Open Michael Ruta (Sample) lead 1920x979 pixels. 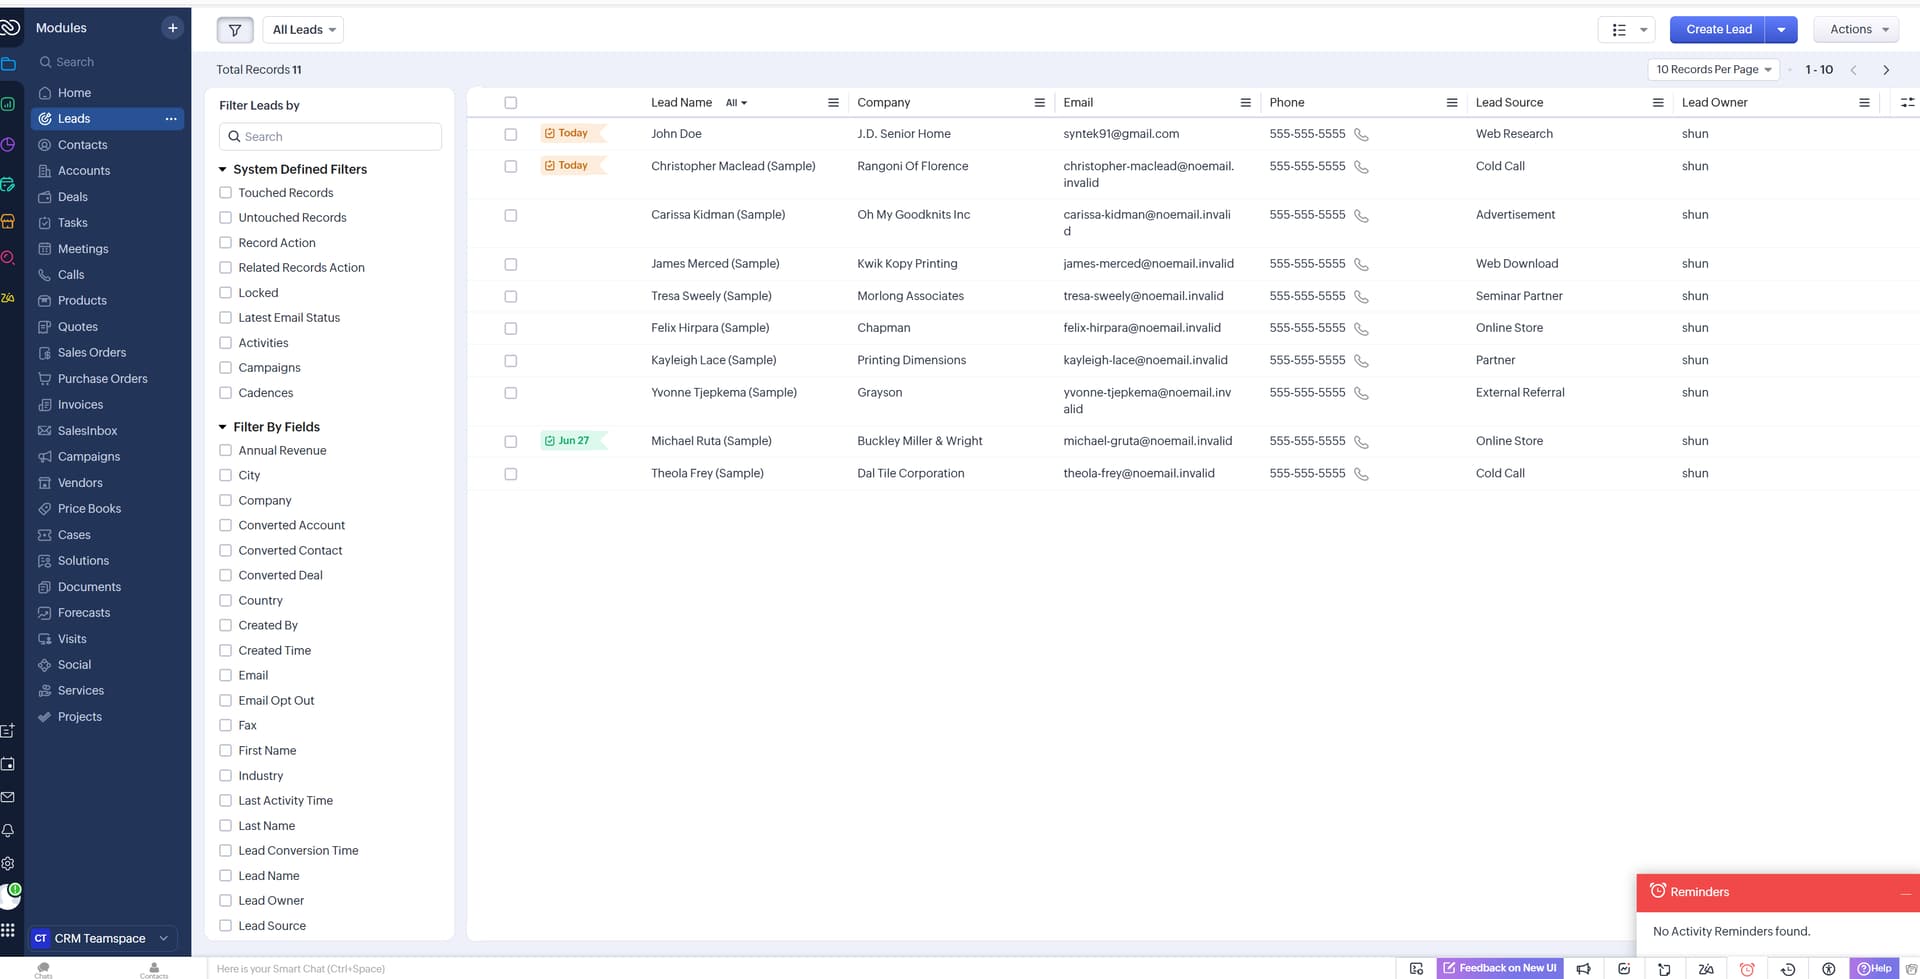pos(711,441)
